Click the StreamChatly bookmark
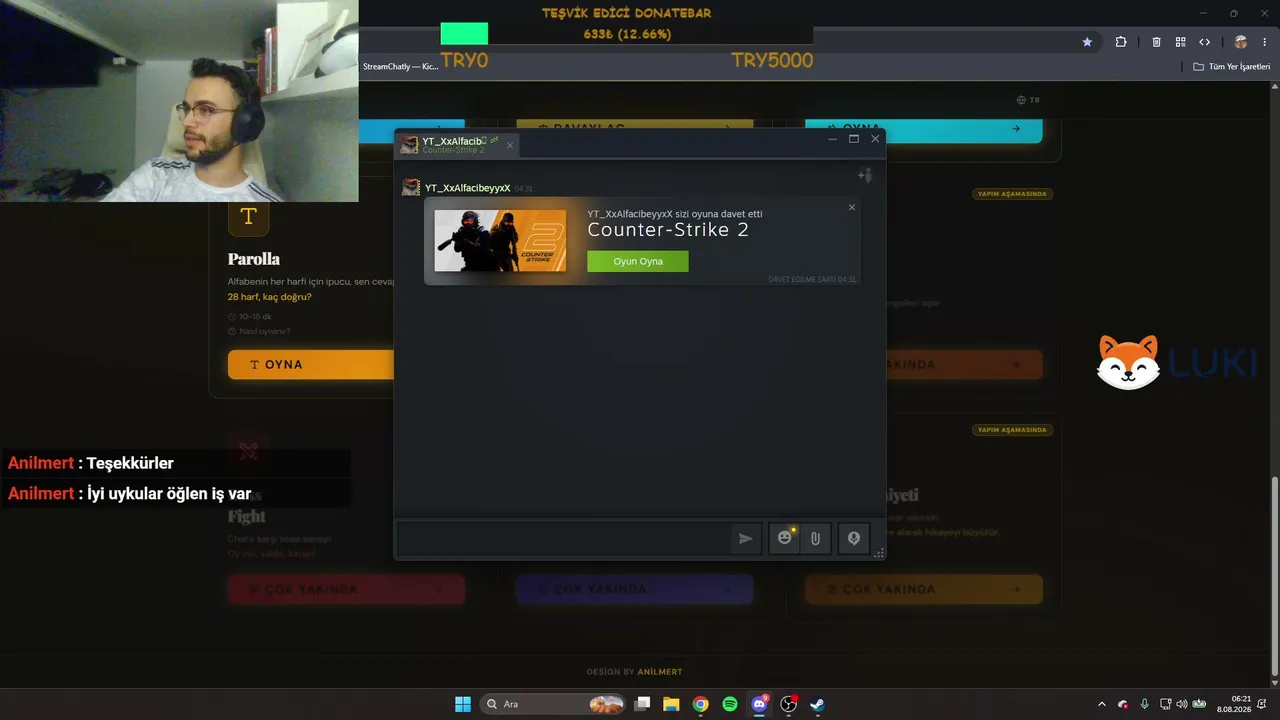The image size is (1280, 720). tap(400, 67)
